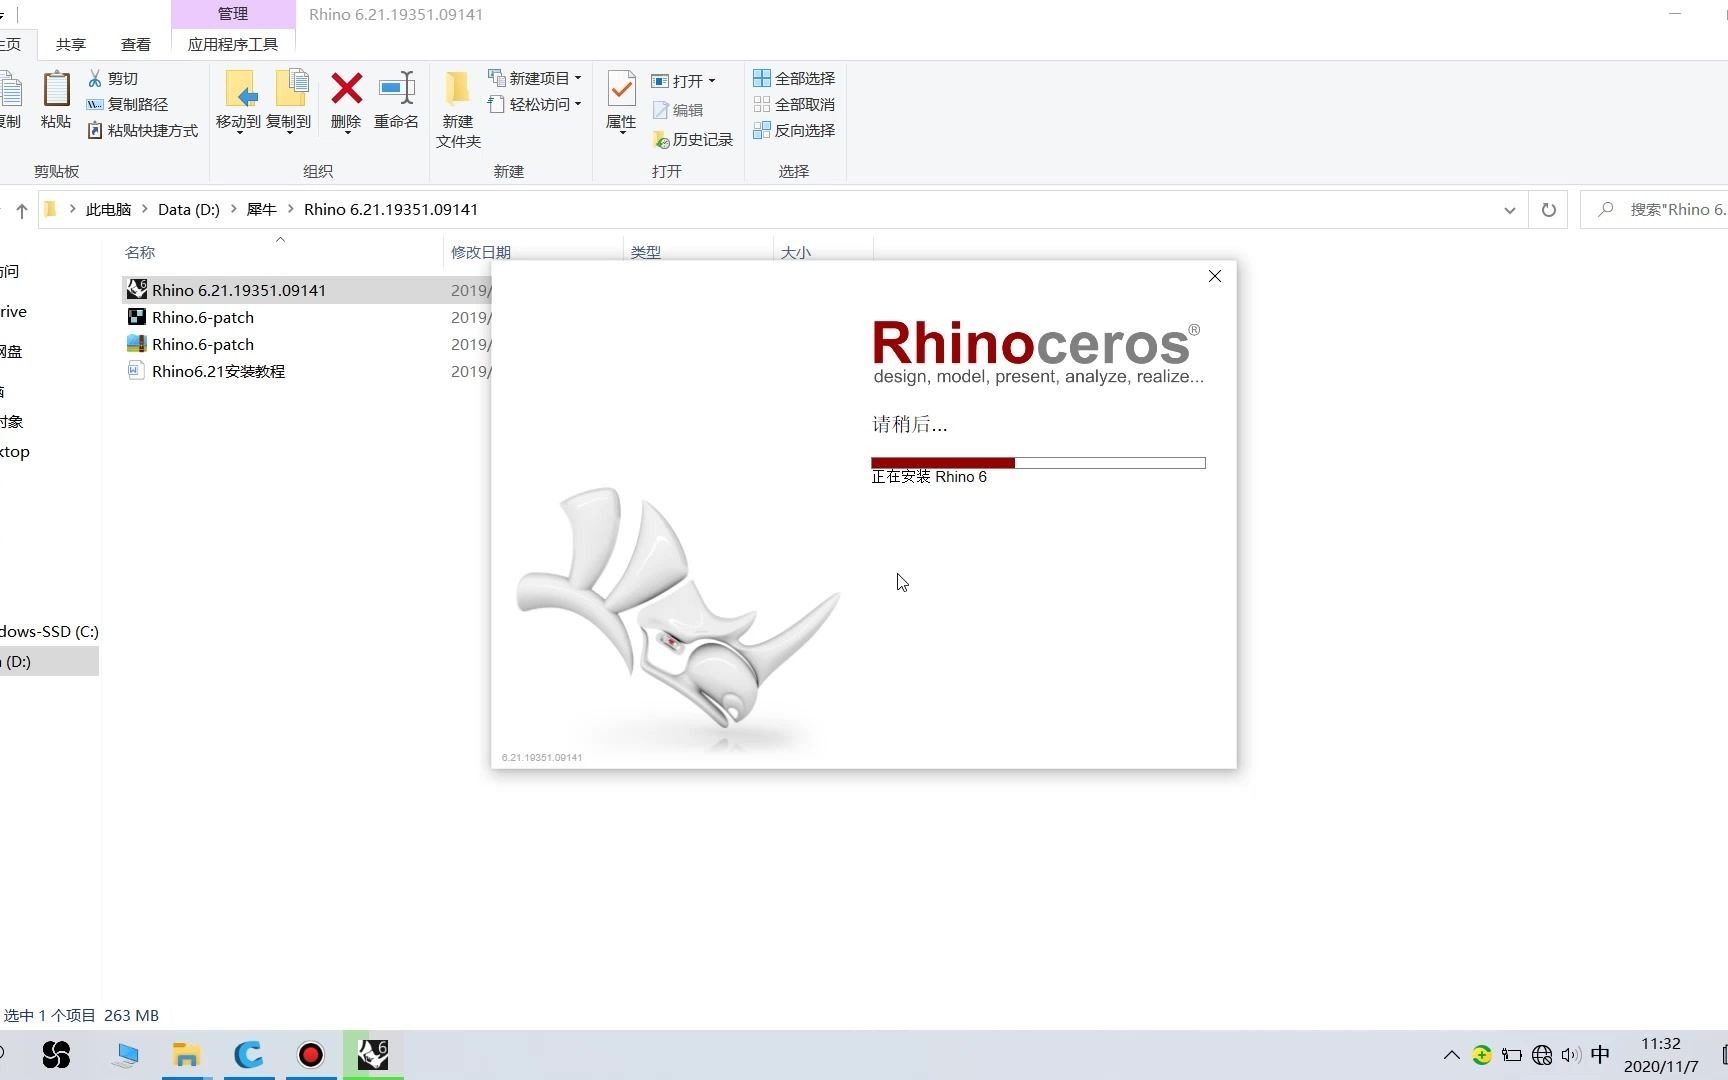
Task: Click the Cut scissors command
Action: [x=113, y=78]
